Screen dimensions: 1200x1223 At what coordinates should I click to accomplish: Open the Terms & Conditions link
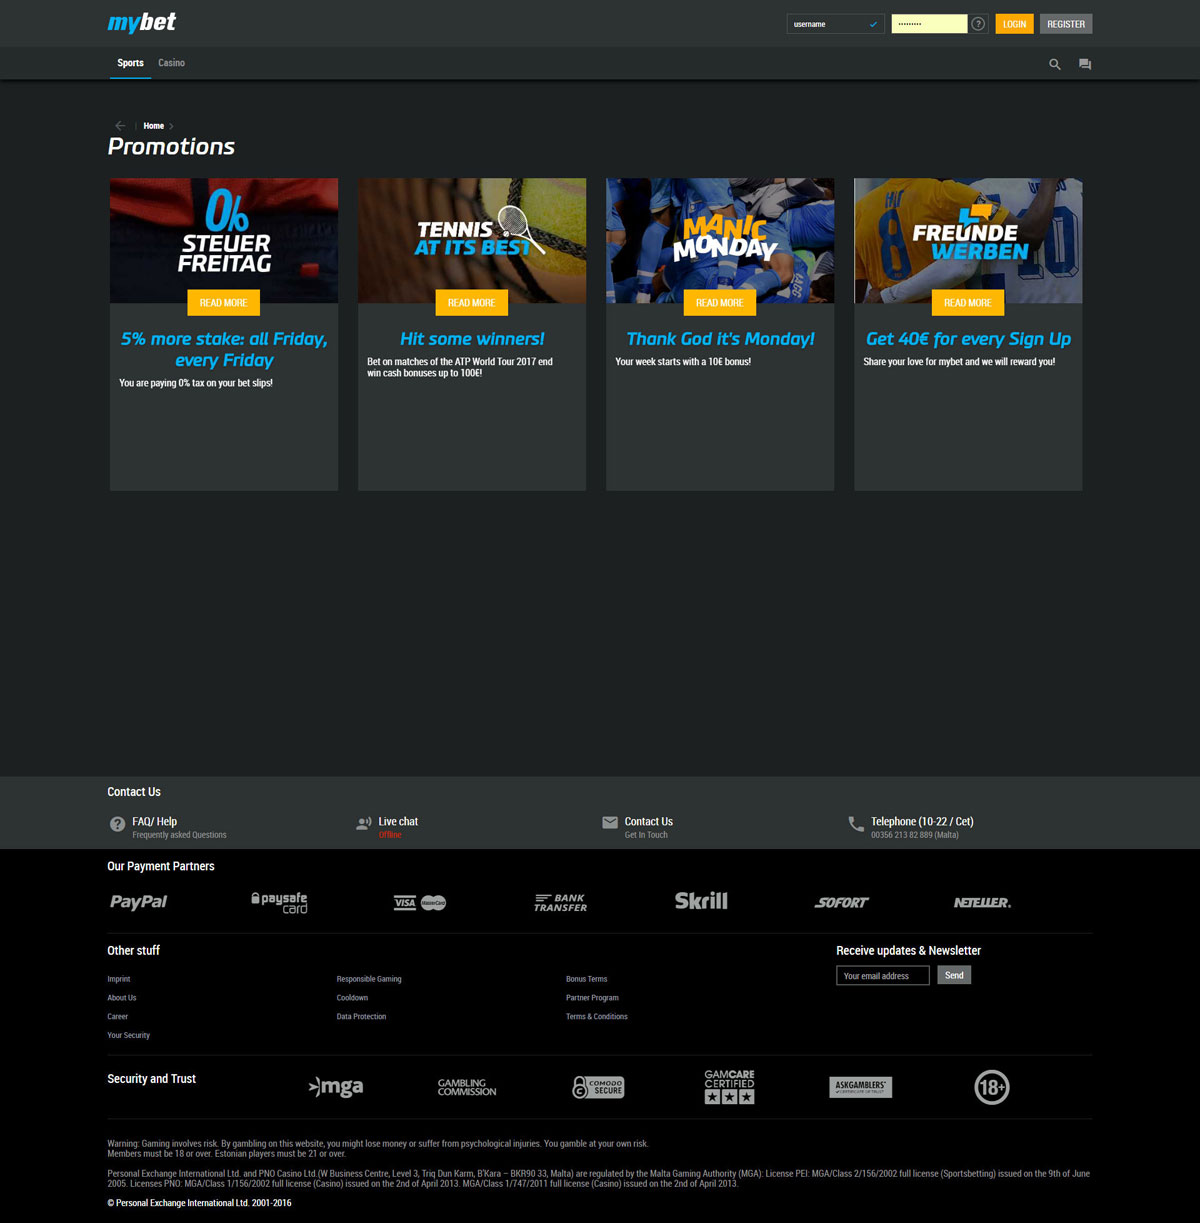tap(597, 1017)
